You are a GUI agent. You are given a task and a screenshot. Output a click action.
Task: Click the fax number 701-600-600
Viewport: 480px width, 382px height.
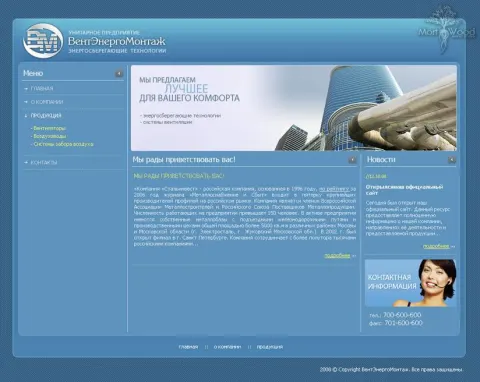[x=403, y=323]
